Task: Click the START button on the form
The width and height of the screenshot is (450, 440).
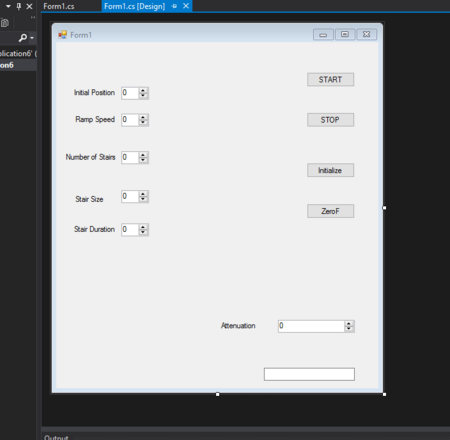Action: pos(330,80)
